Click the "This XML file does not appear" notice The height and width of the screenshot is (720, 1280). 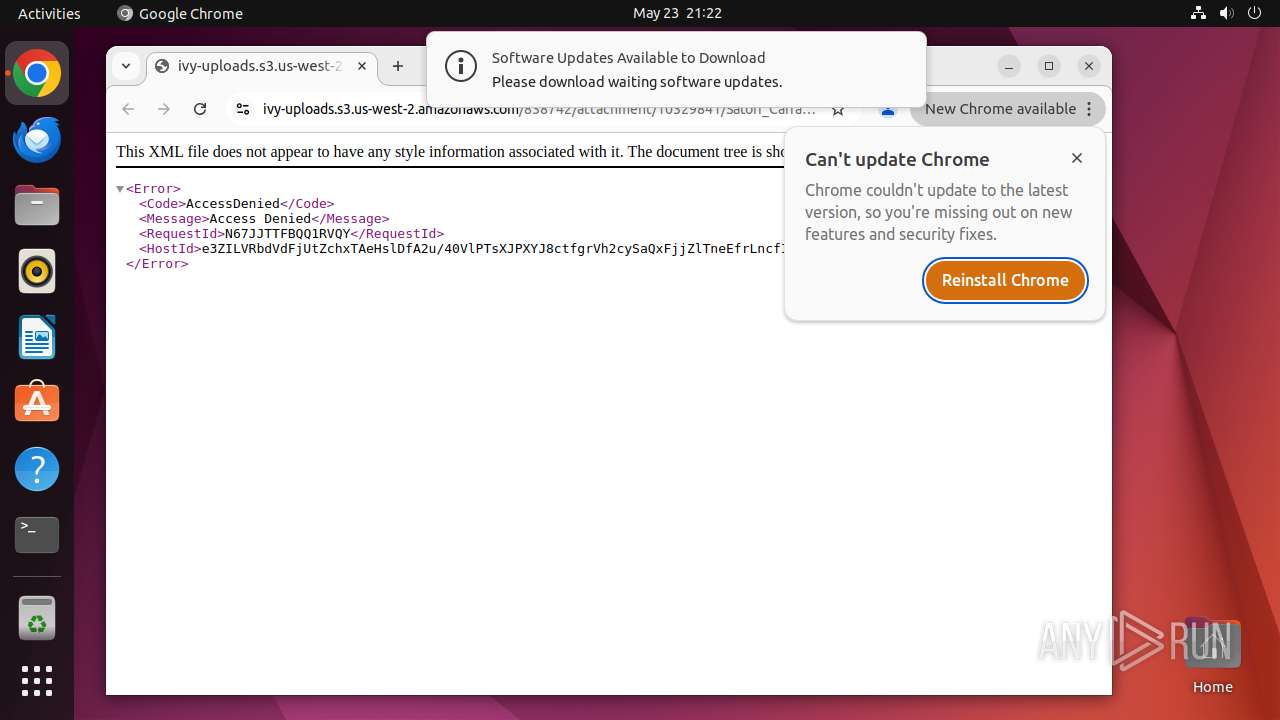click(x=450, y=152)
